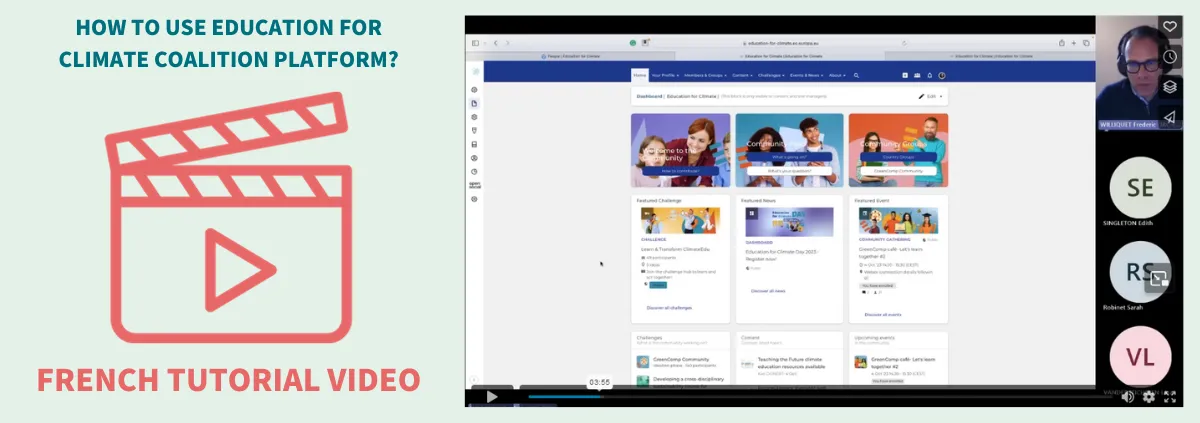The image size is (1200, 423).
Task: Click the 'What is going on?' button
Action: pos(790,157)
